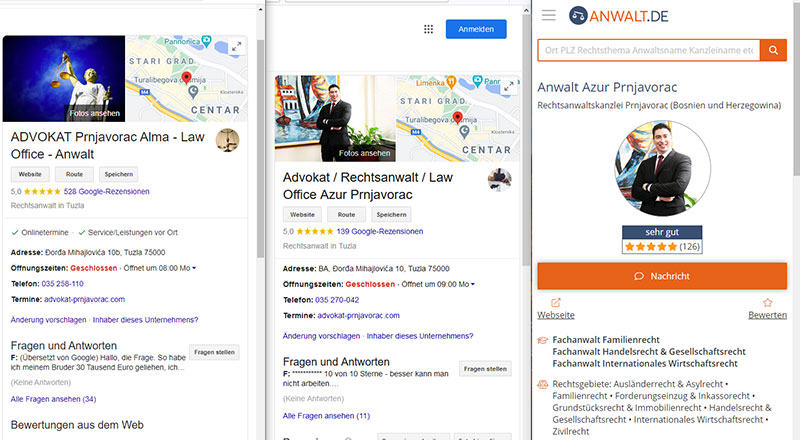The width and height of the screenshot is (800, 440).
Task: Expand opening hours dropdown 'Öffnet um 08:00 Mo'
Action: click(x=159, y=268)
